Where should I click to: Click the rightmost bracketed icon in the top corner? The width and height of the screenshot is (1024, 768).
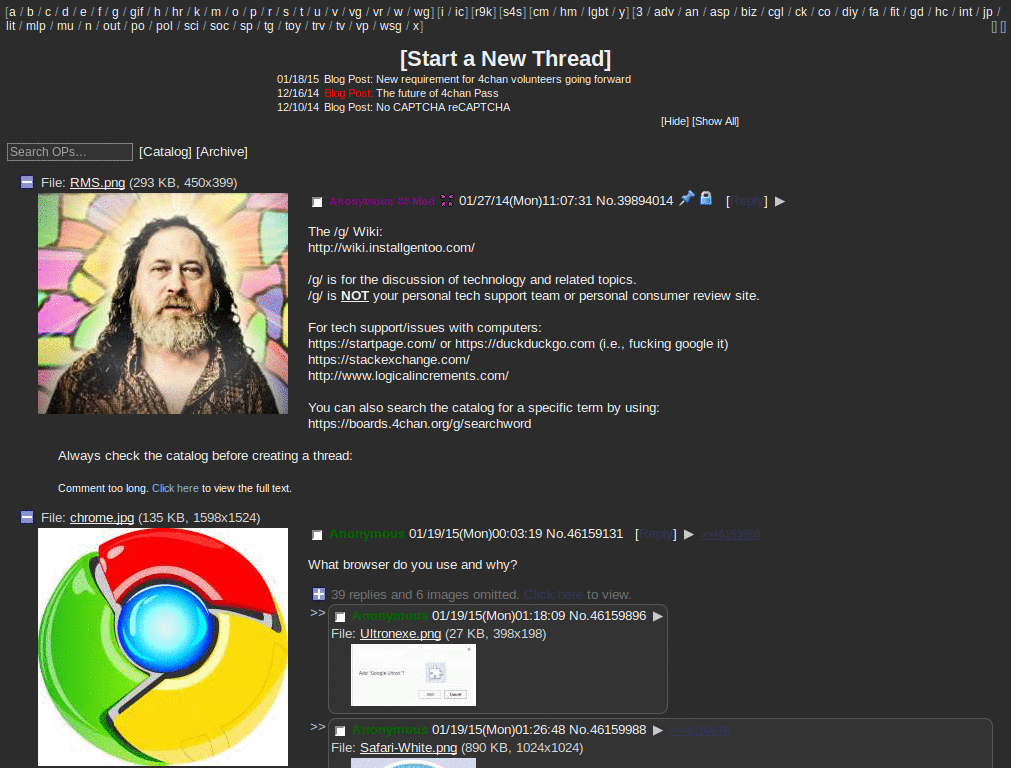[1001, 27]
